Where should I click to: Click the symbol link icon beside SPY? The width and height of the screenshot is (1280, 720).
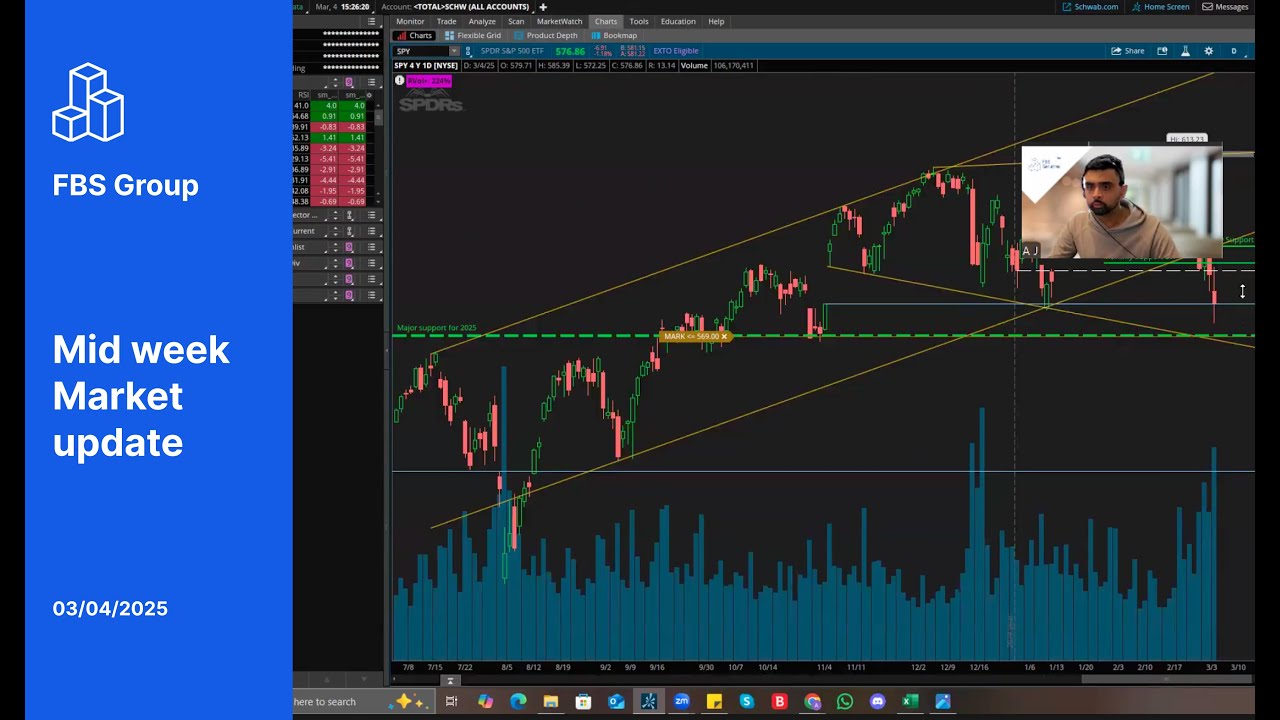click(x=469, y=51)
